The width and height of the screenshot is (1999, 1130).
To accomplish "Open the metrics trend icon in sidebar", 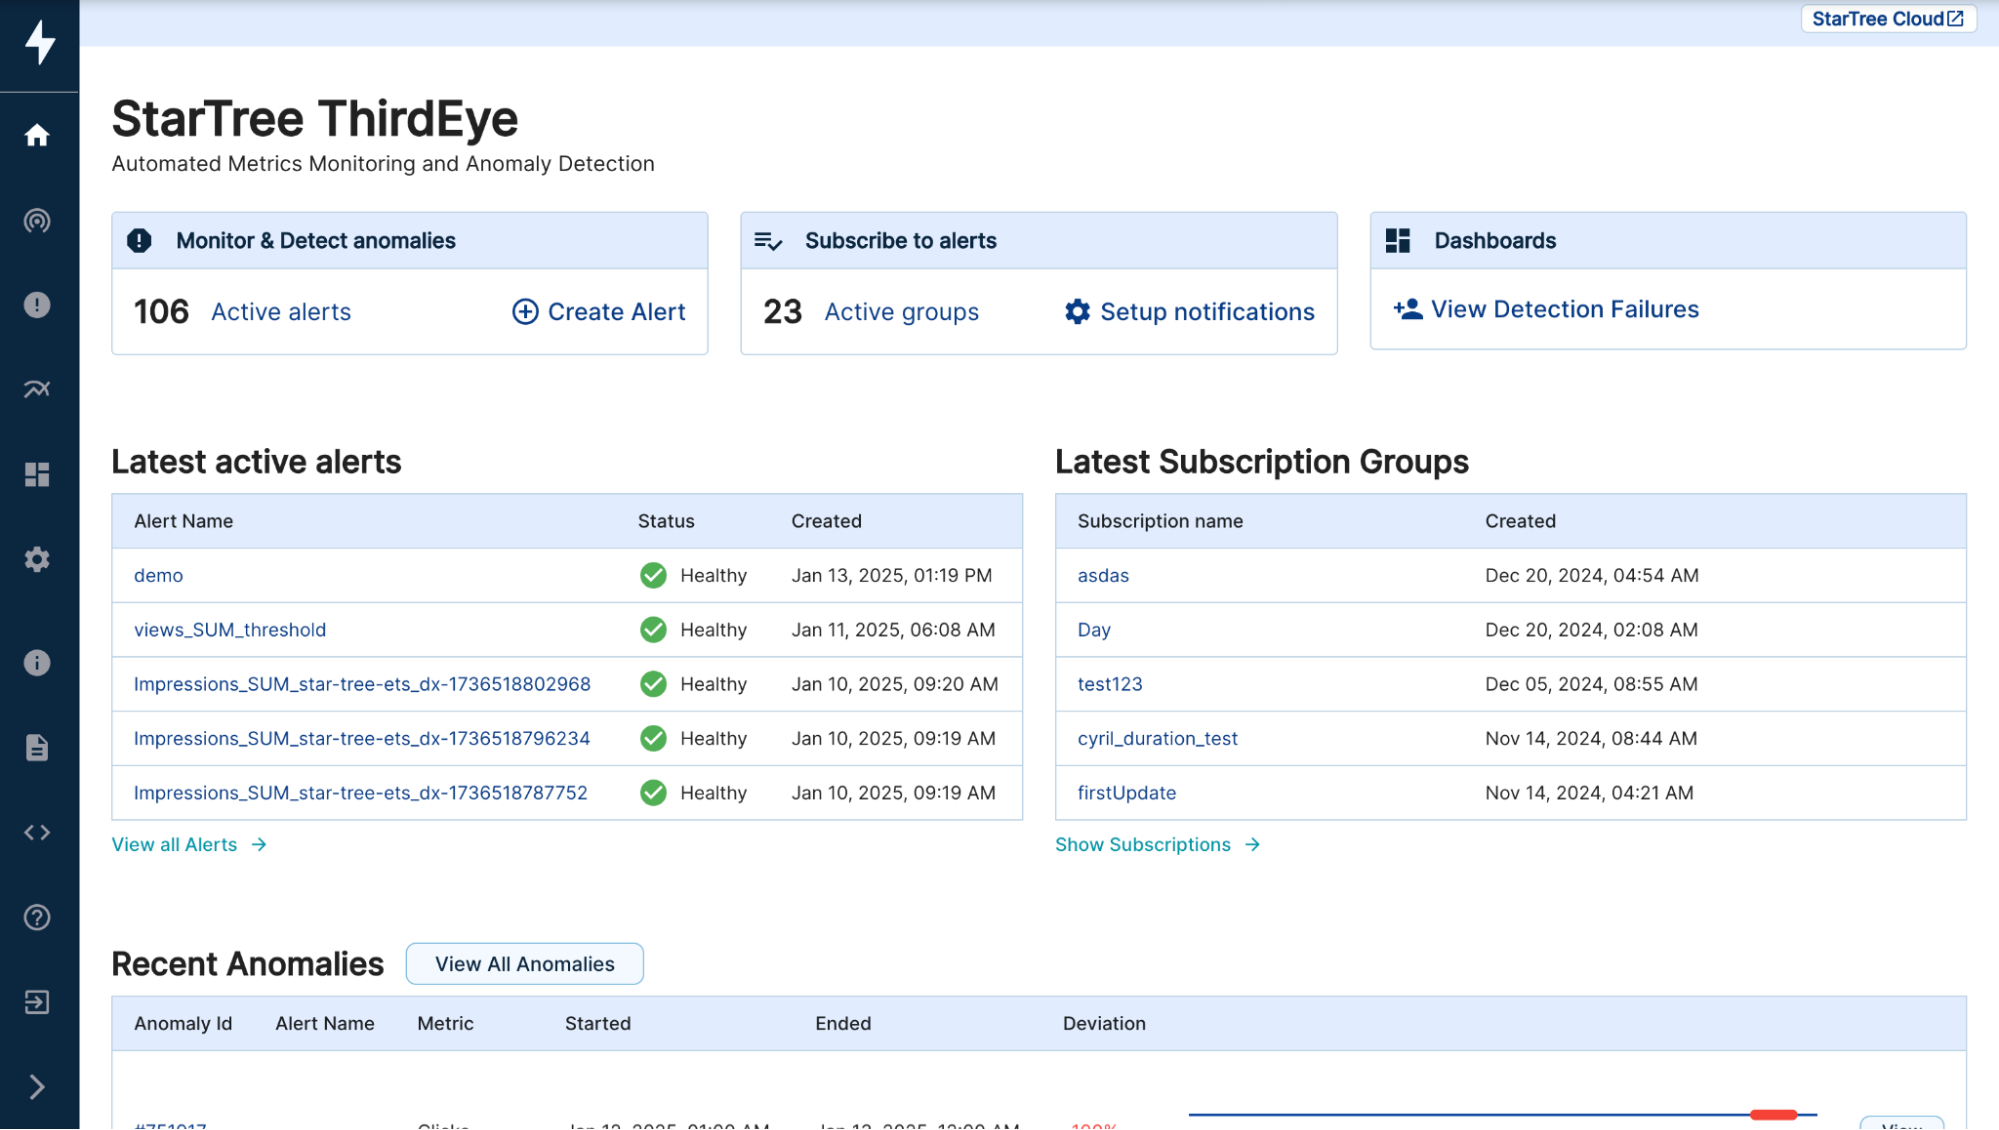I will point(37,389).
